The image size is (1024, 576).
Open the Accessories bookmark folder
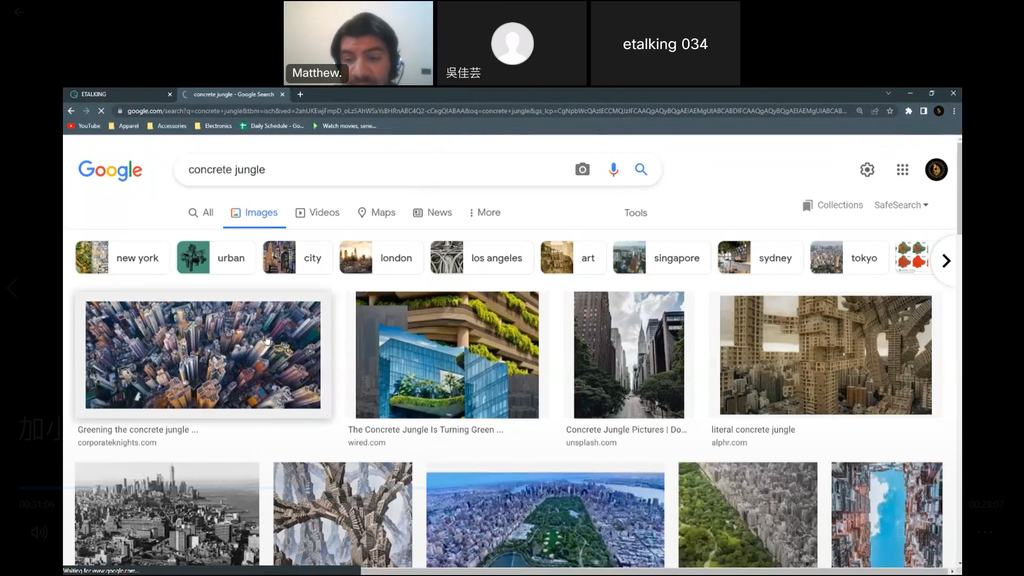point(167,126)
